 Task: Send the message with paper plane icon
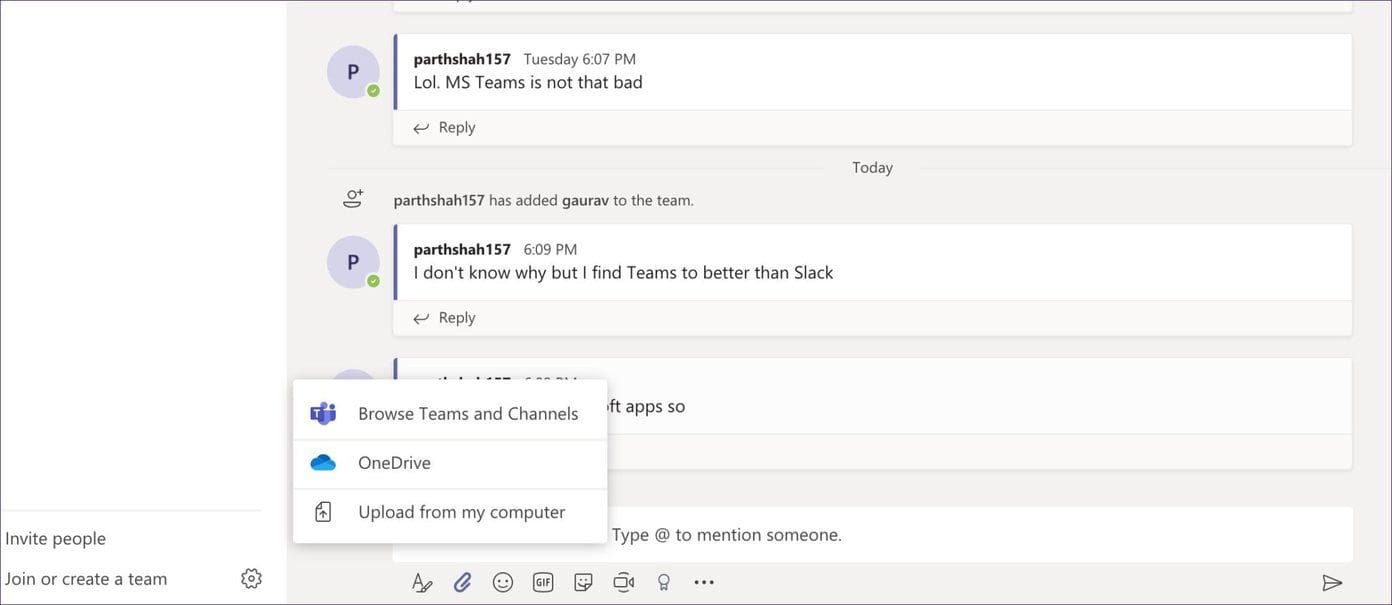1331,582
